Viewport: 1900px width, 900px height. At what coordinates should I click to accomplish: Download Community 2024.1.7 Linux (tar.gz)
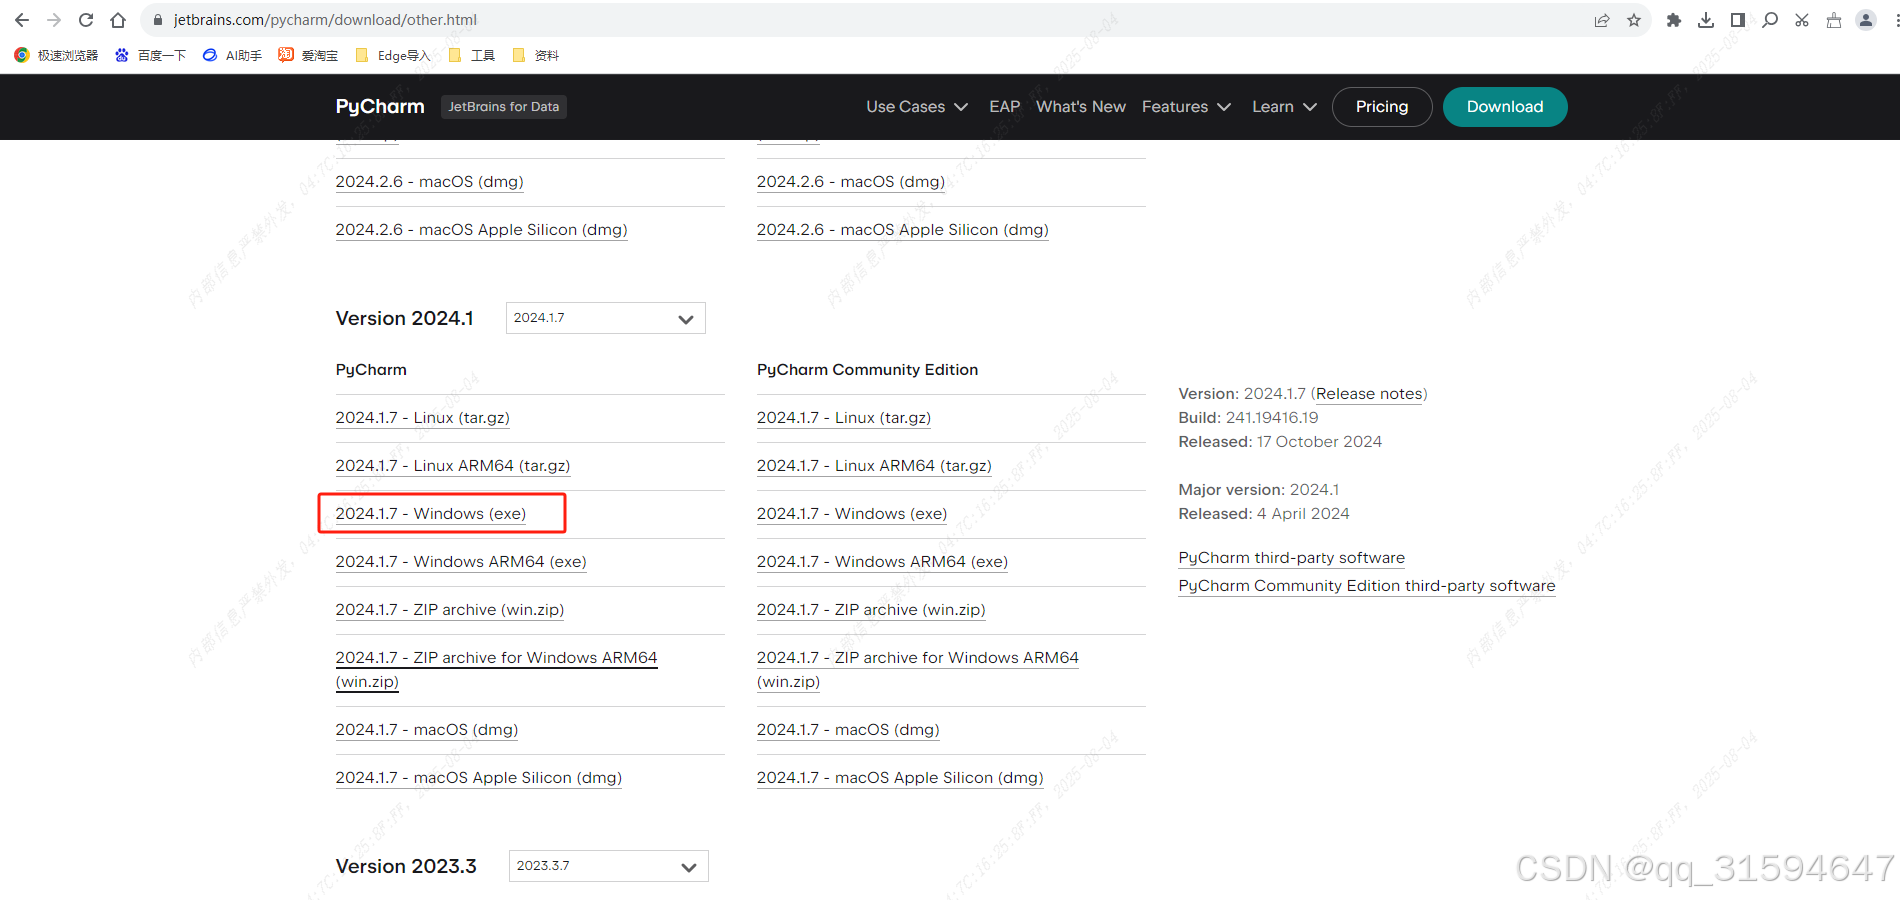[x=844, y=418]
